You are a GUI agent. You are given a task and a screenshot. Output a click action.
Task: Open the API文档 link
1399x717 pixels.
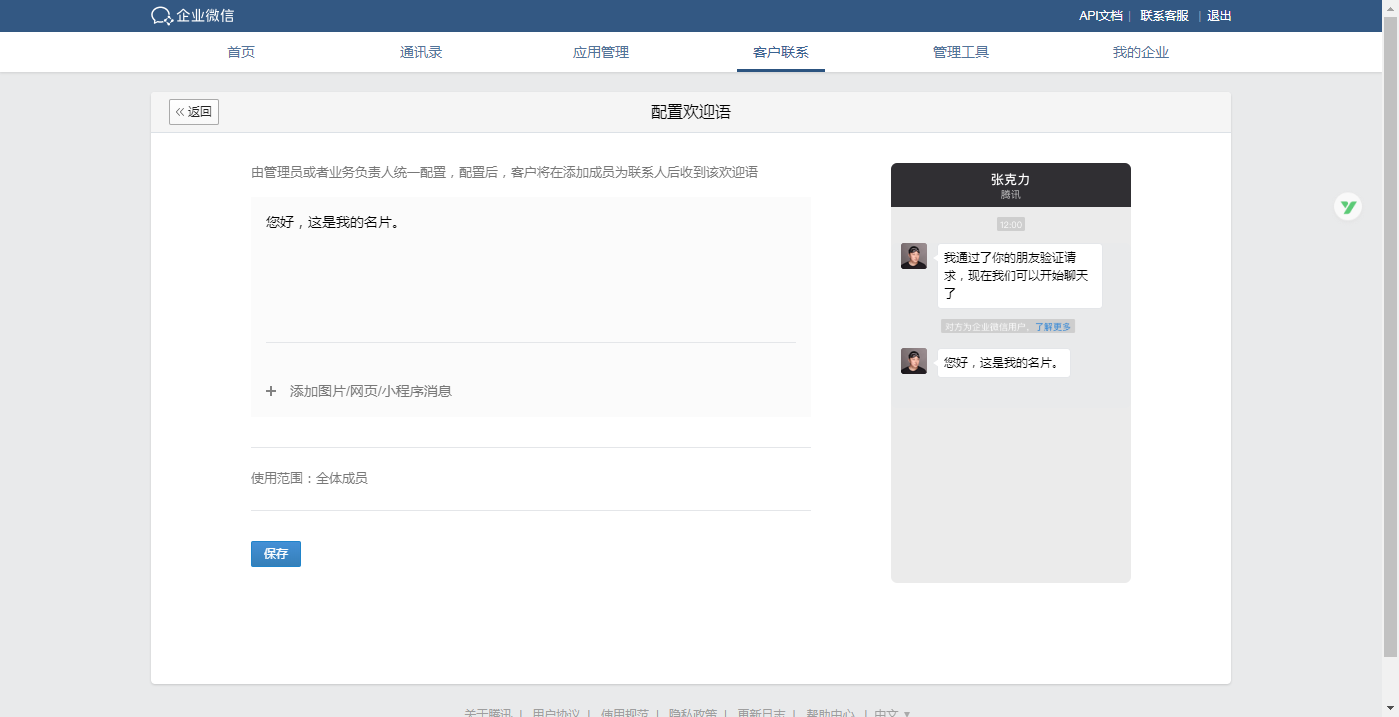click(x=1100, y=16)
